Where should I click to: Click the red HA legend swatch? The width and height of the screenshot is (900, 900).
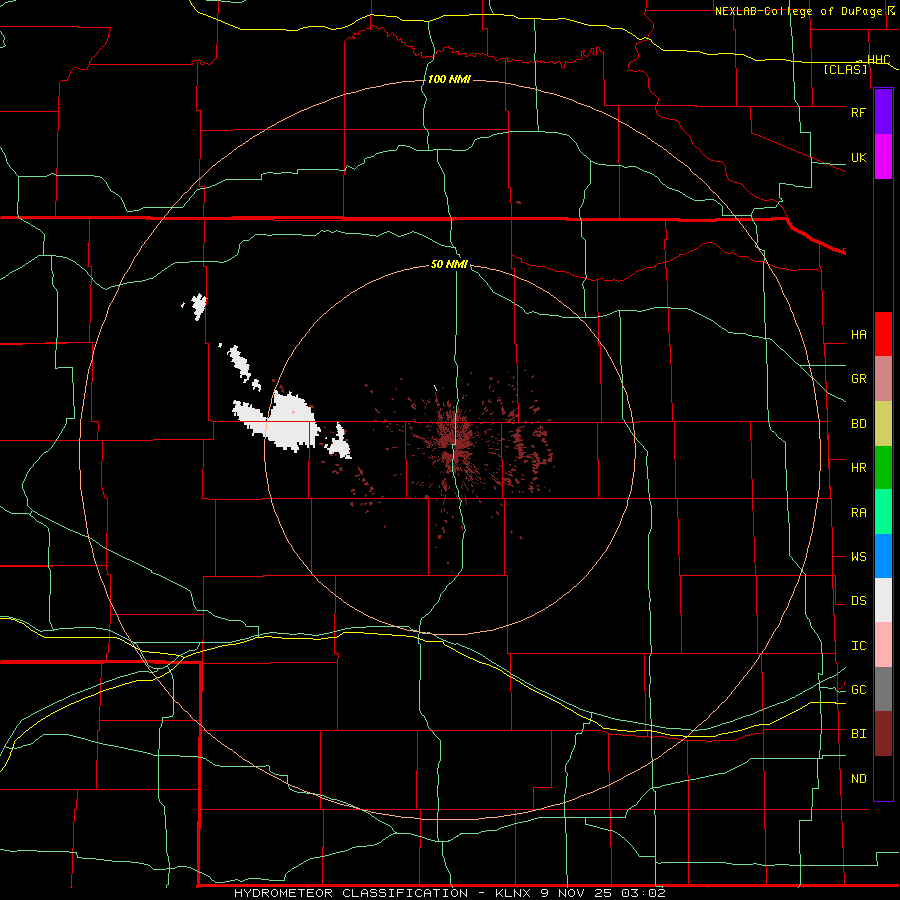click(x=883, y=334)
